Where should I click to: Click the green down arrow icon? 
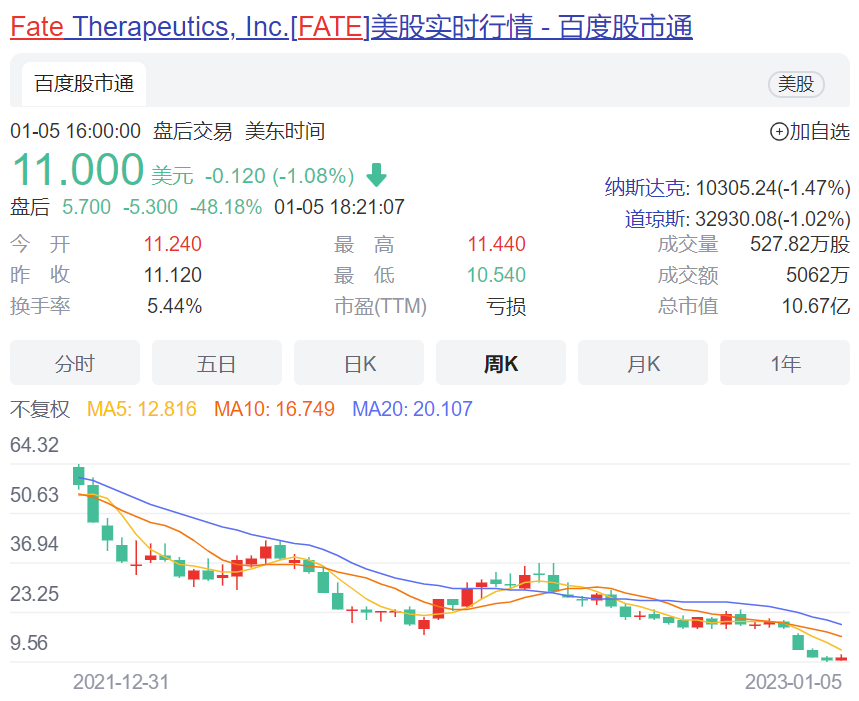pyautogui.click(x=376, y=175)
